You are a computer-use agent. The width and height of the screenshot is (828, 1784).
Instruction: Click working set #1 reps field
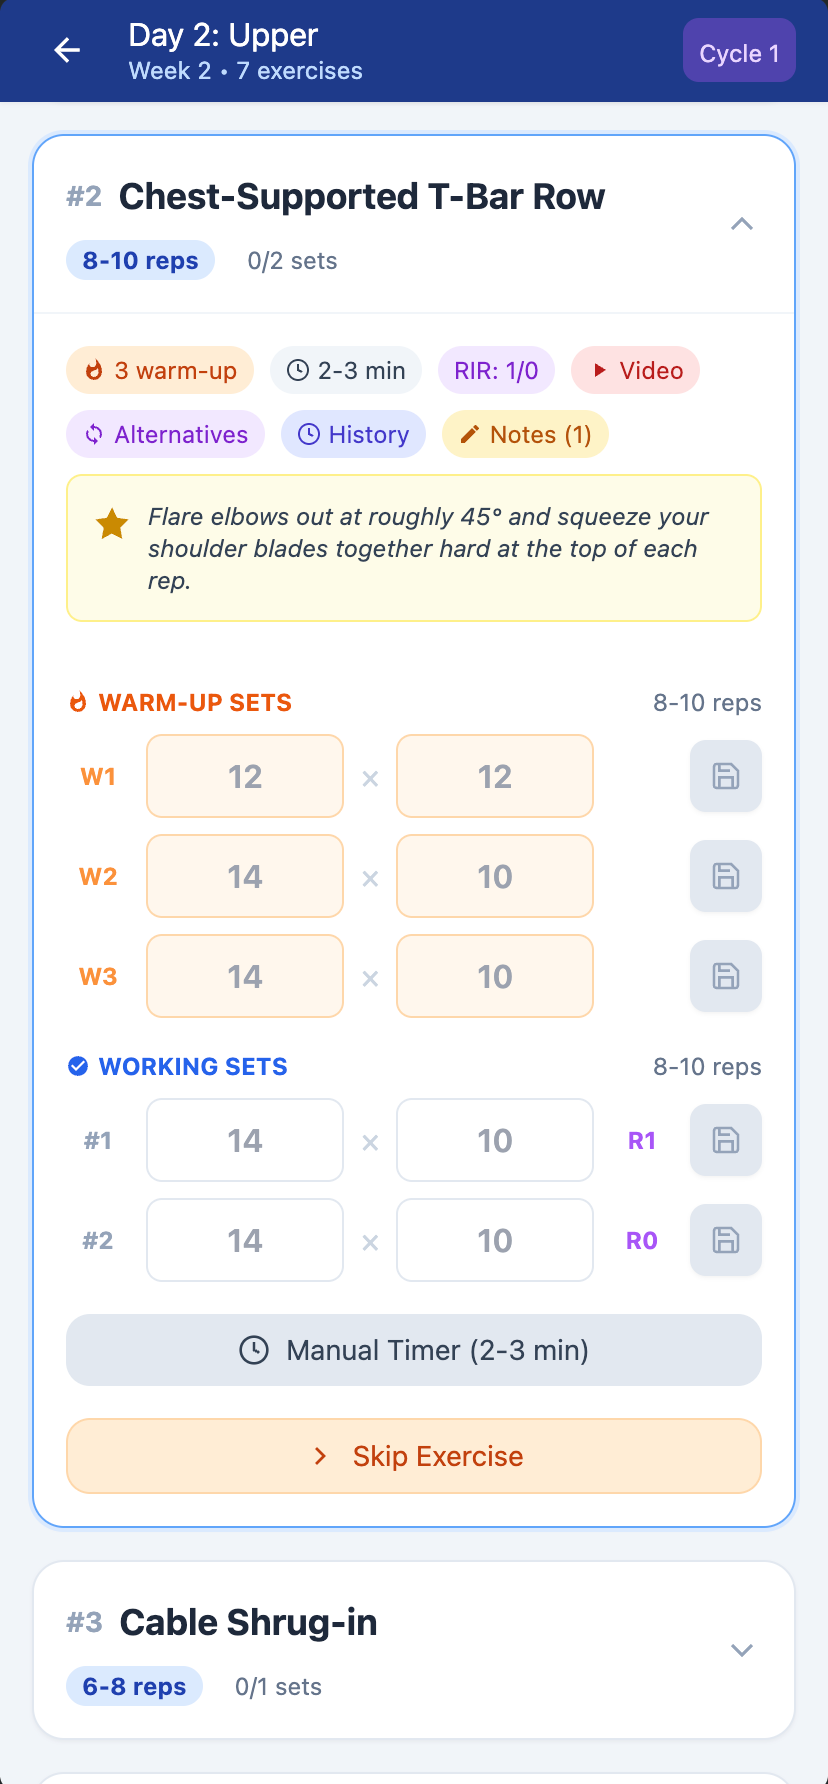point(495,1140)
